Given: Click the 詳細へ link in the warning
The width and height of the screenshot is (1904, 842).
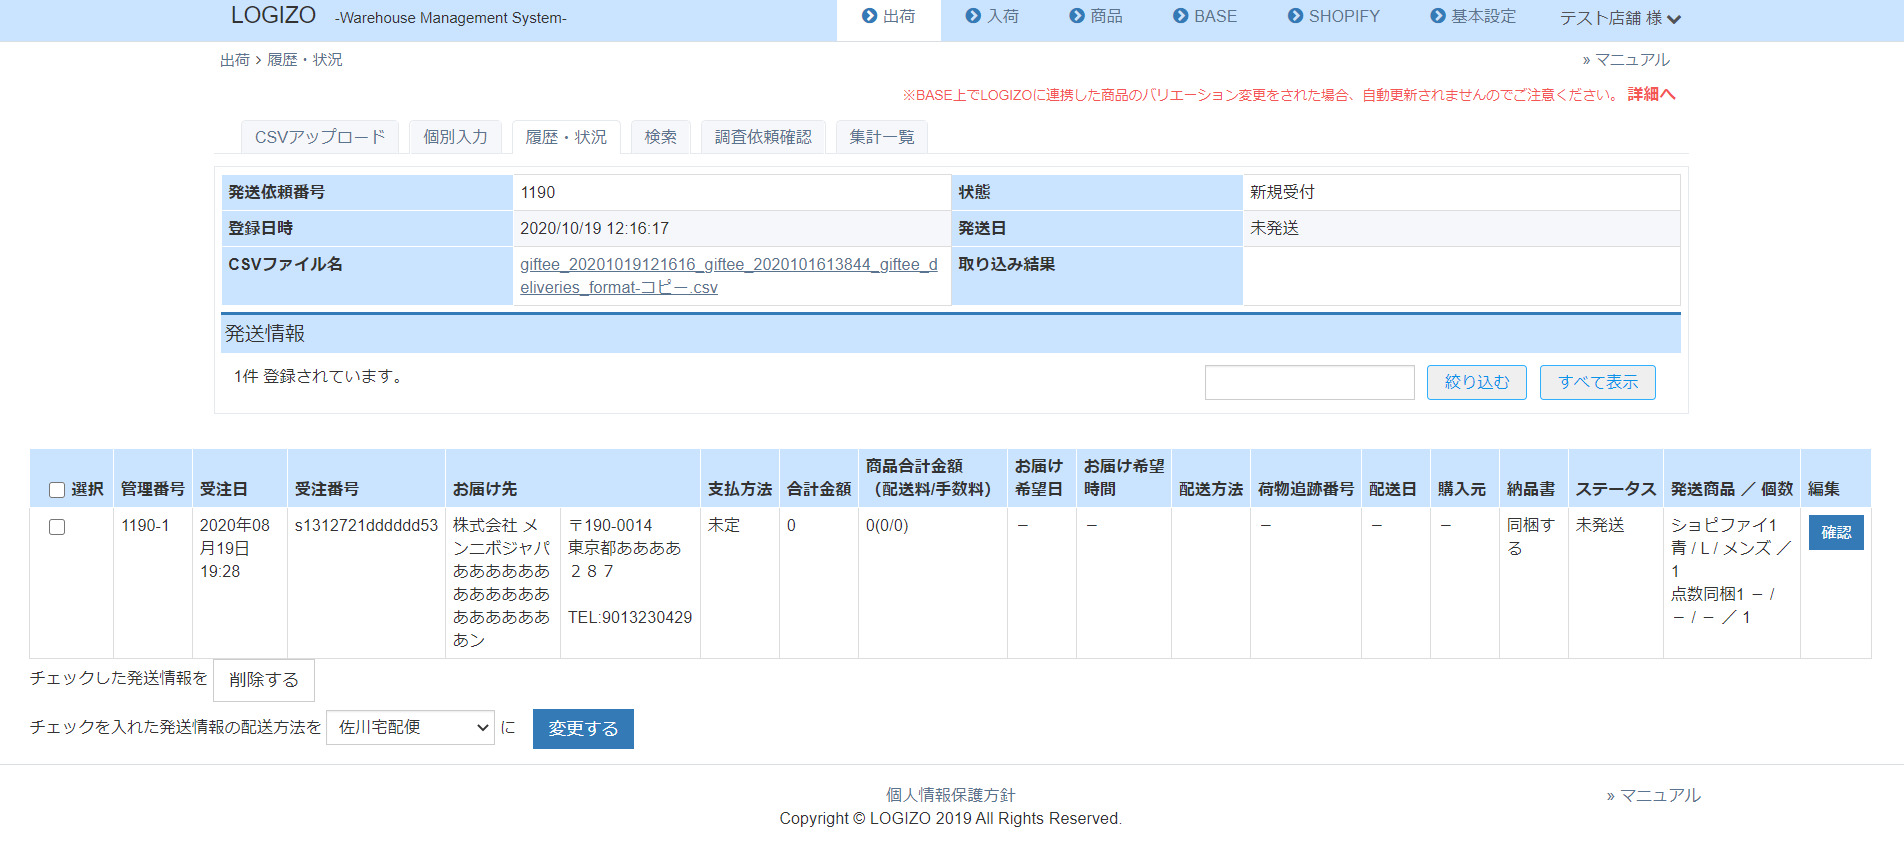Looking at the screenshot, I should (1651, 94).
